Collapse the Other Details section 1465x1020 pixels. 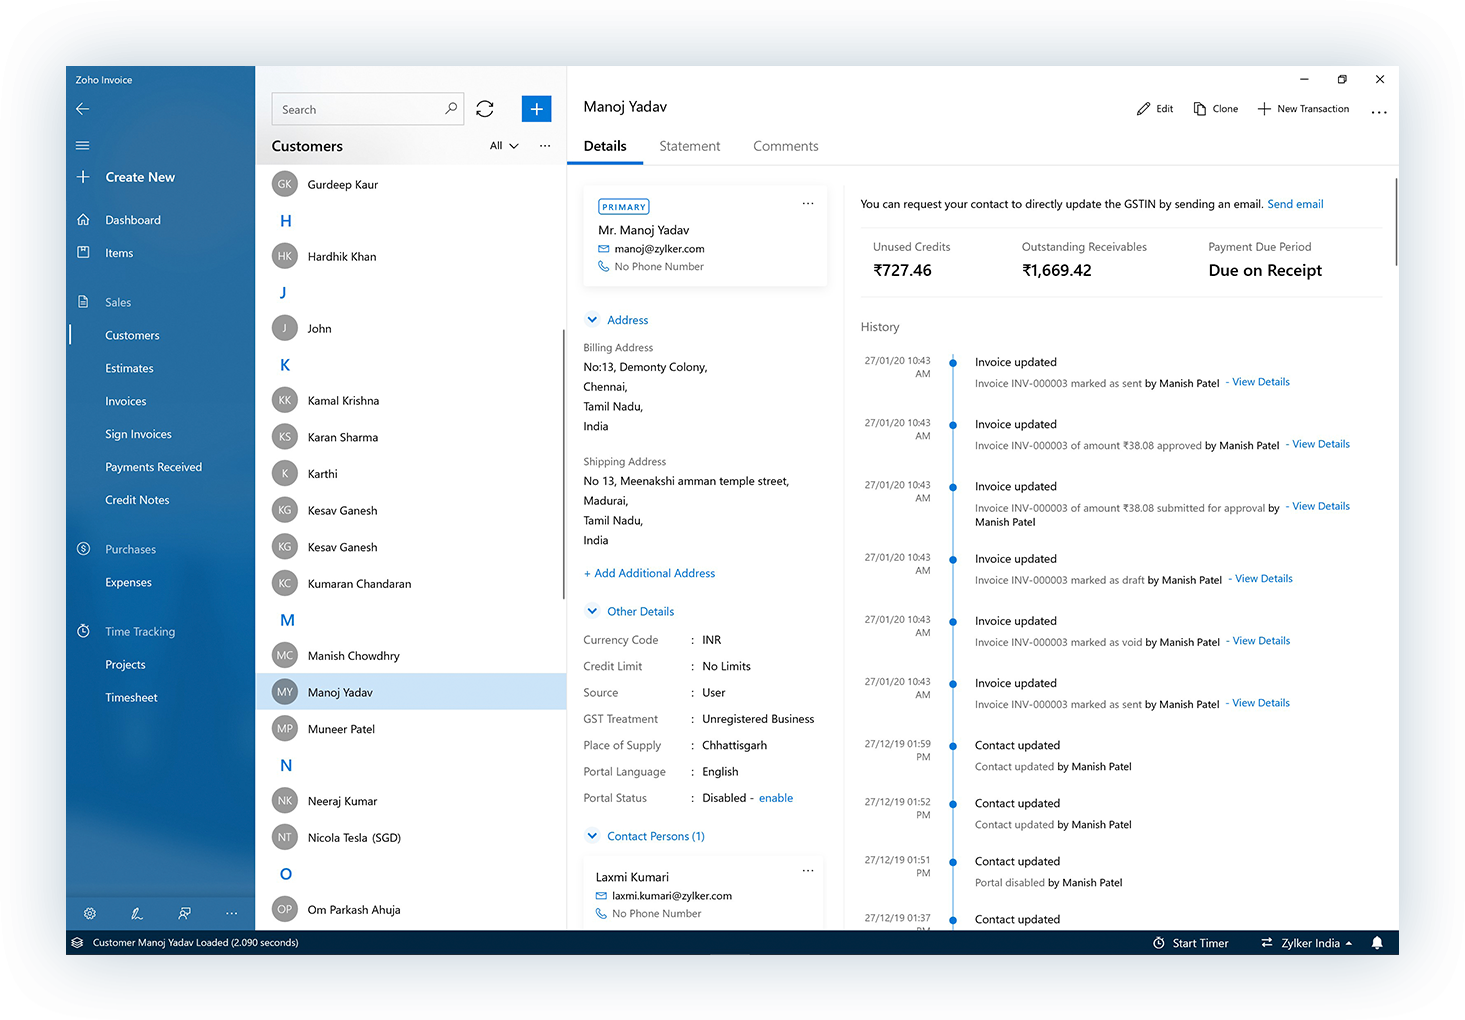pyautogui.click(x=592, y=611)
